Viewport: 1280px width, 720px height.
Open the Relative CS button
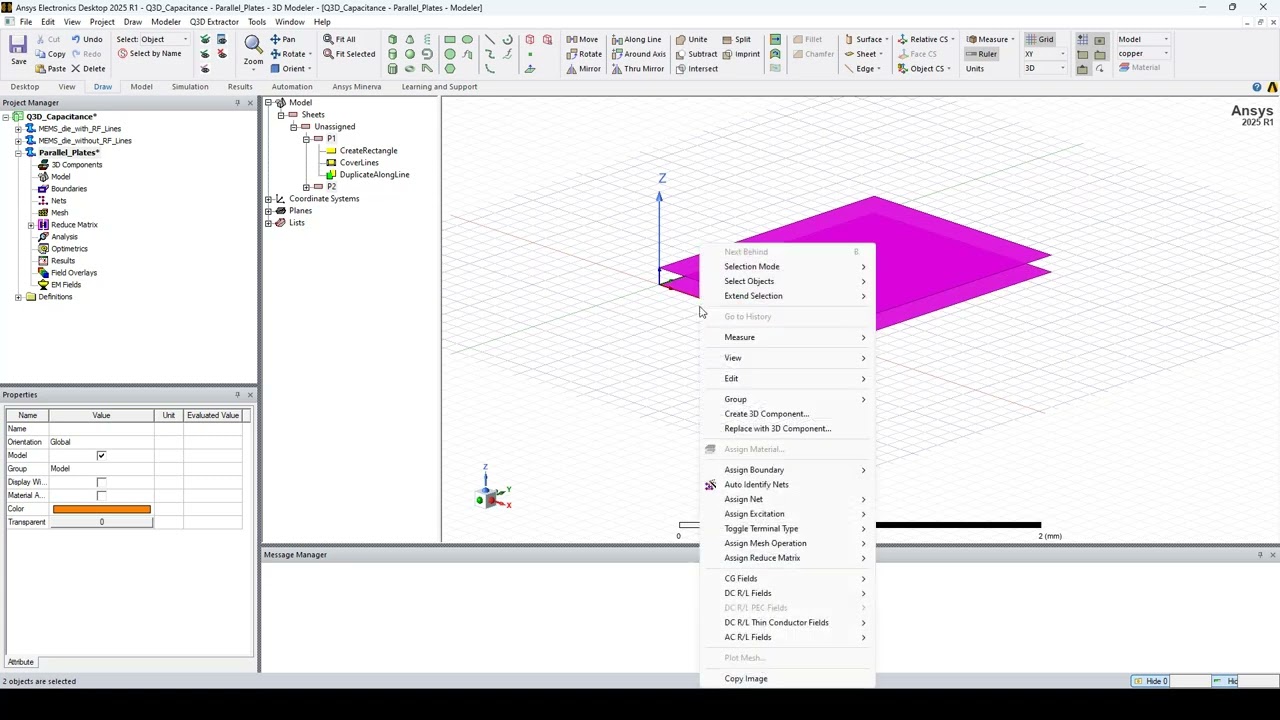(x=926, y=39)
